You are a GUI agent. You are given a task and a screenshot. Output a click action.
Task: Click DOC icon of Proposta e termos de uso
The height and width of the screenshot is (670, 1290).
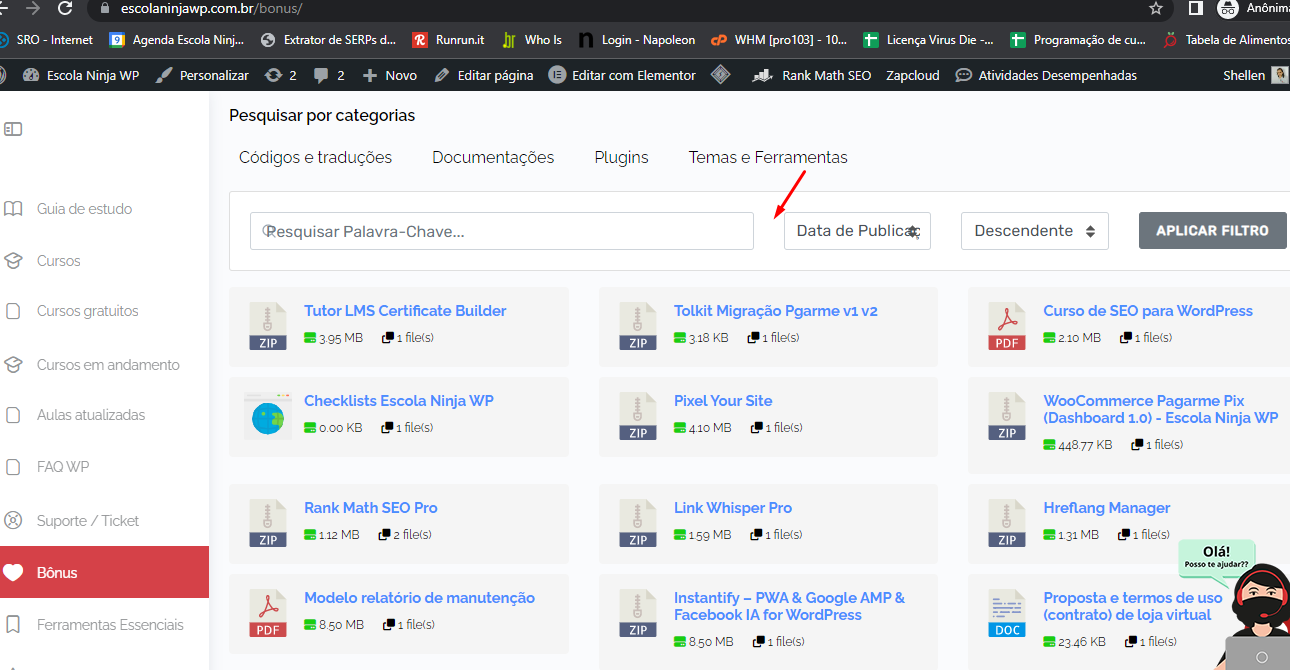pos(1007,612)
